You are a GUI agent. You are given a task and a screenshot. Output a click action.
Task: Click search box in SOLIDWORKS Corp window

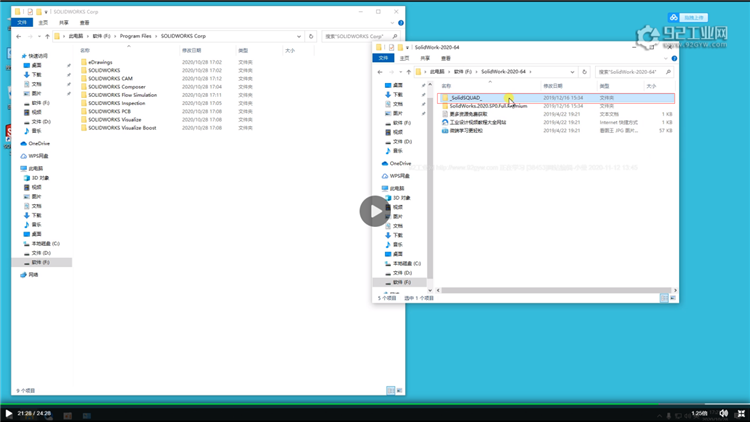click(x=361, y=36)
